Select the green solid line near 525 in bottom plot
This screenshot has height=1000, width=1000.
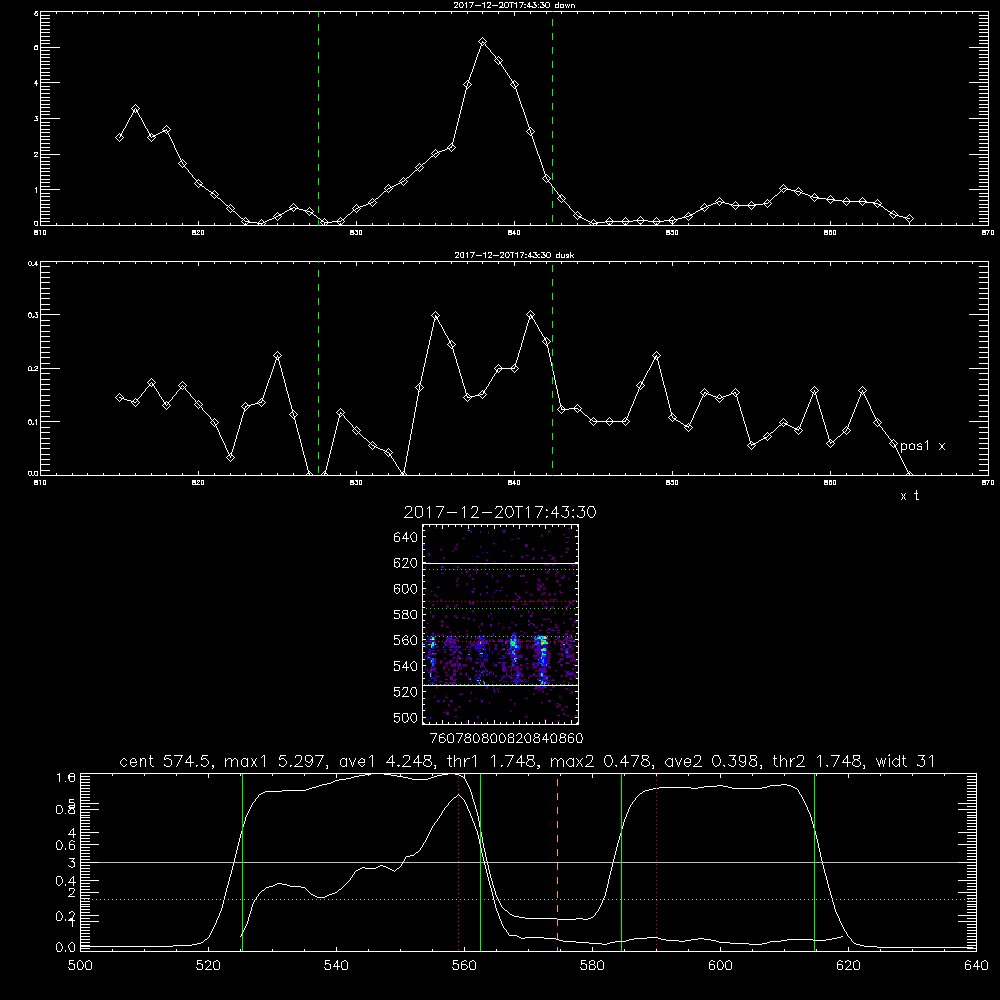coord(242,861)
